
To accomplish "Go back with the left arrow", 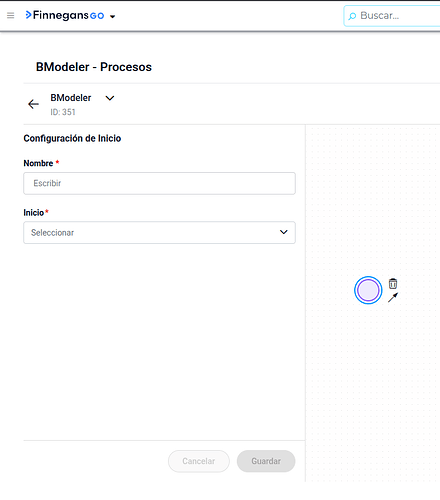I will click(x=33, y=104).
